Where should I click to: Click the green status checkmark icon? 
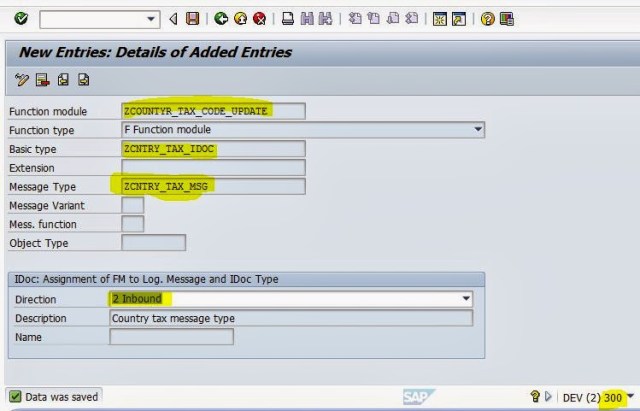click(15, 397)
